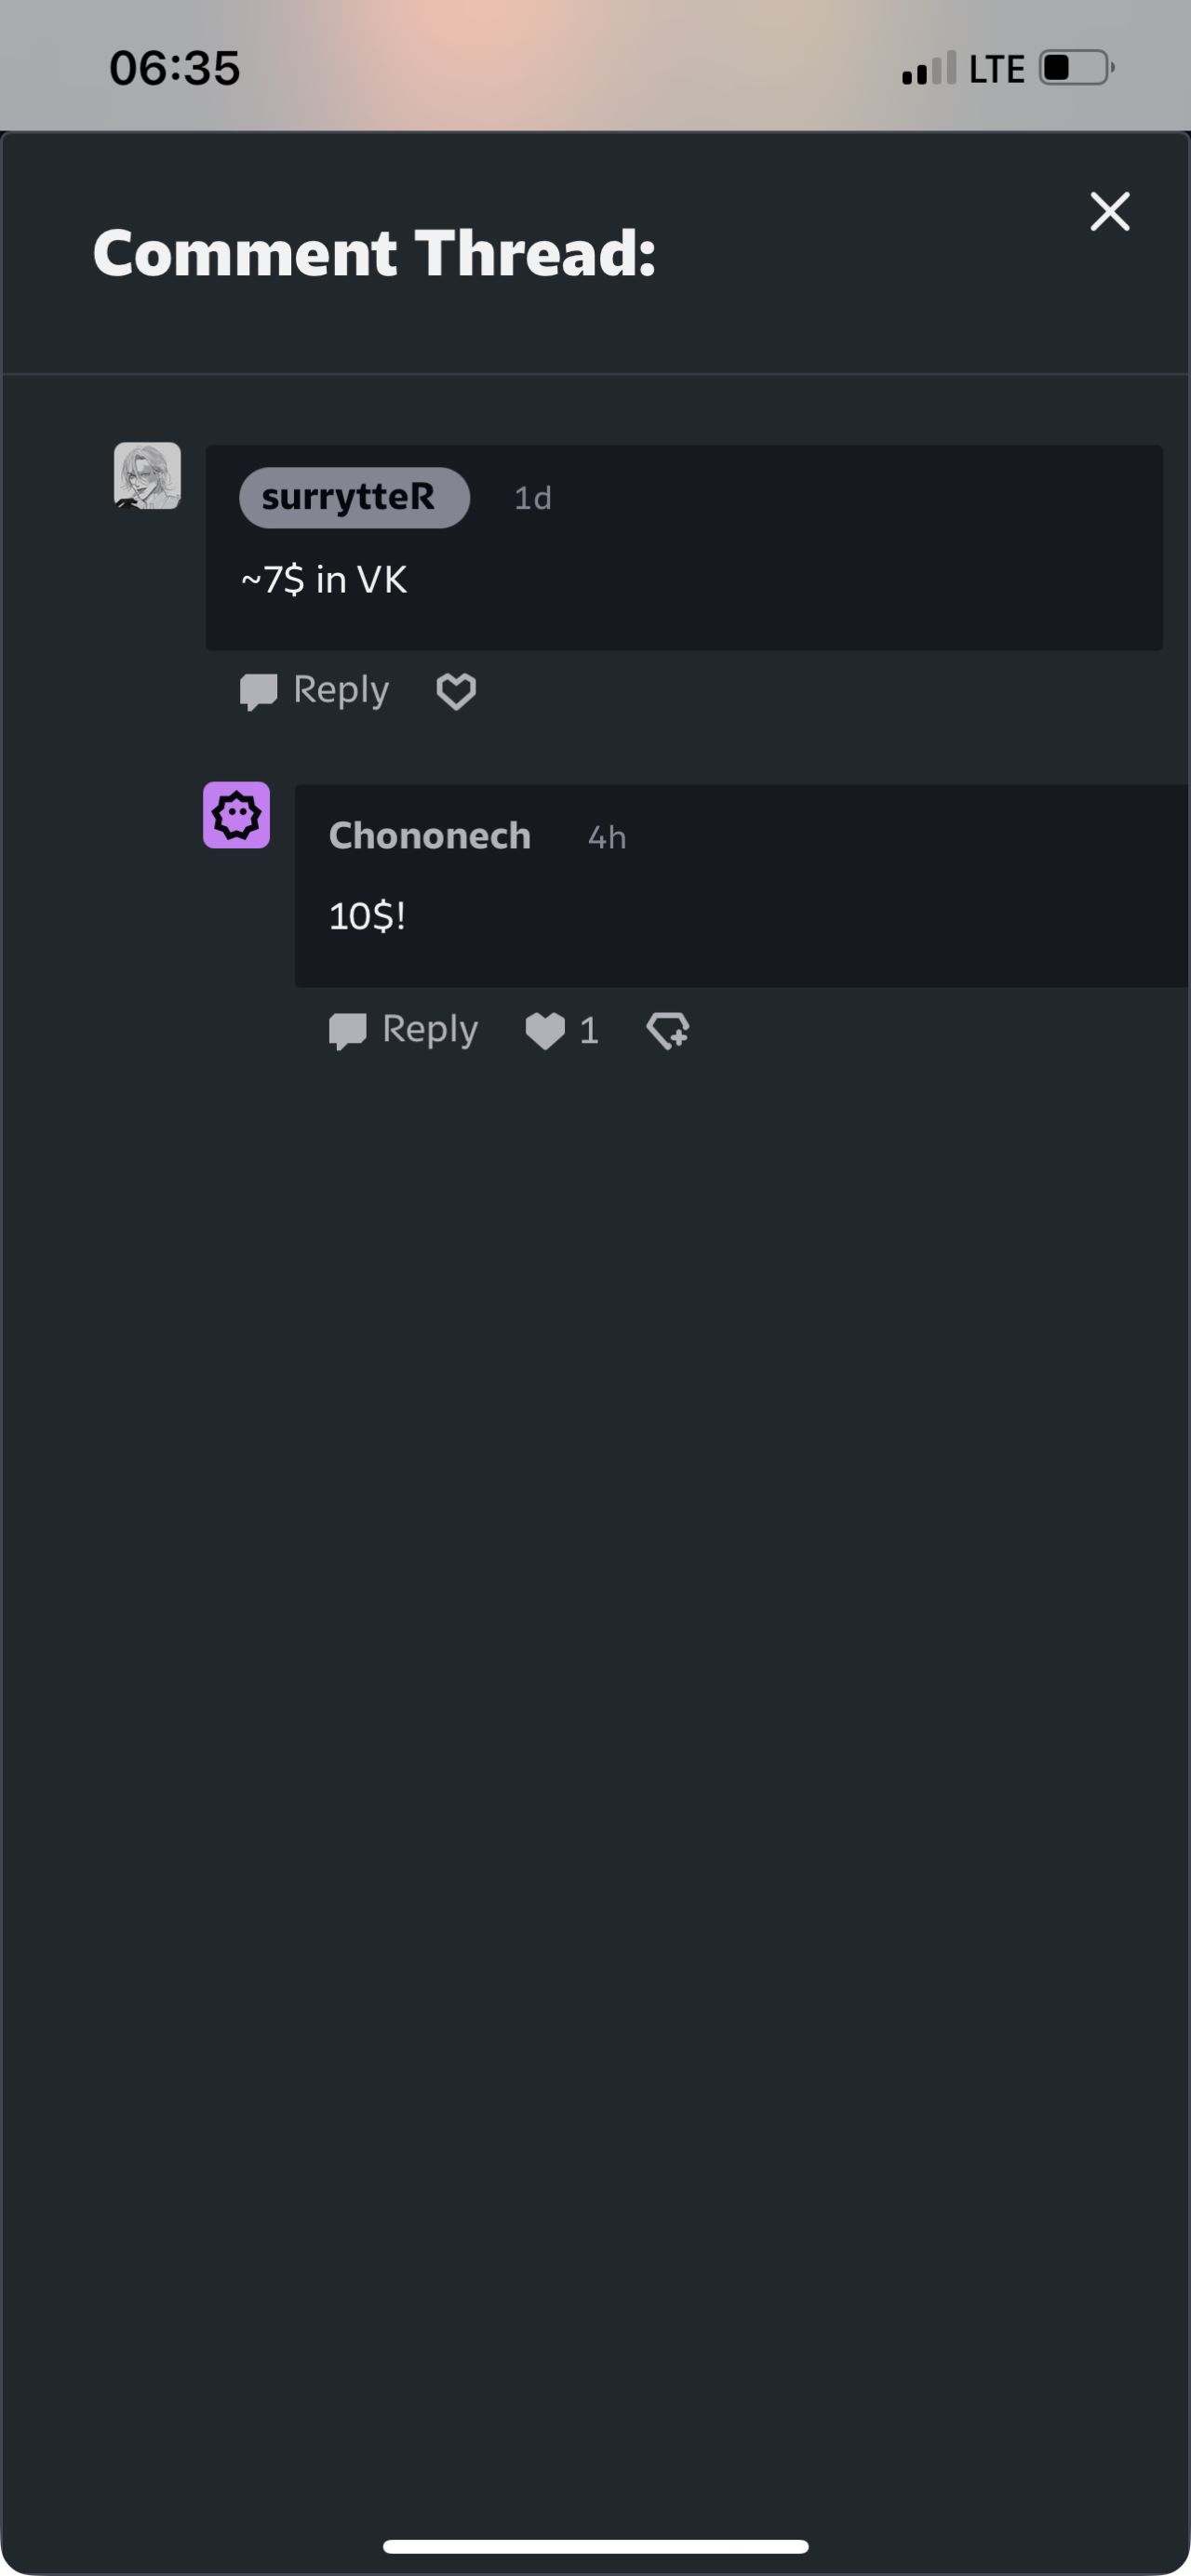Tap the clock showing 06:35
Screen dimensions: 1191x2576
(175, 68)
